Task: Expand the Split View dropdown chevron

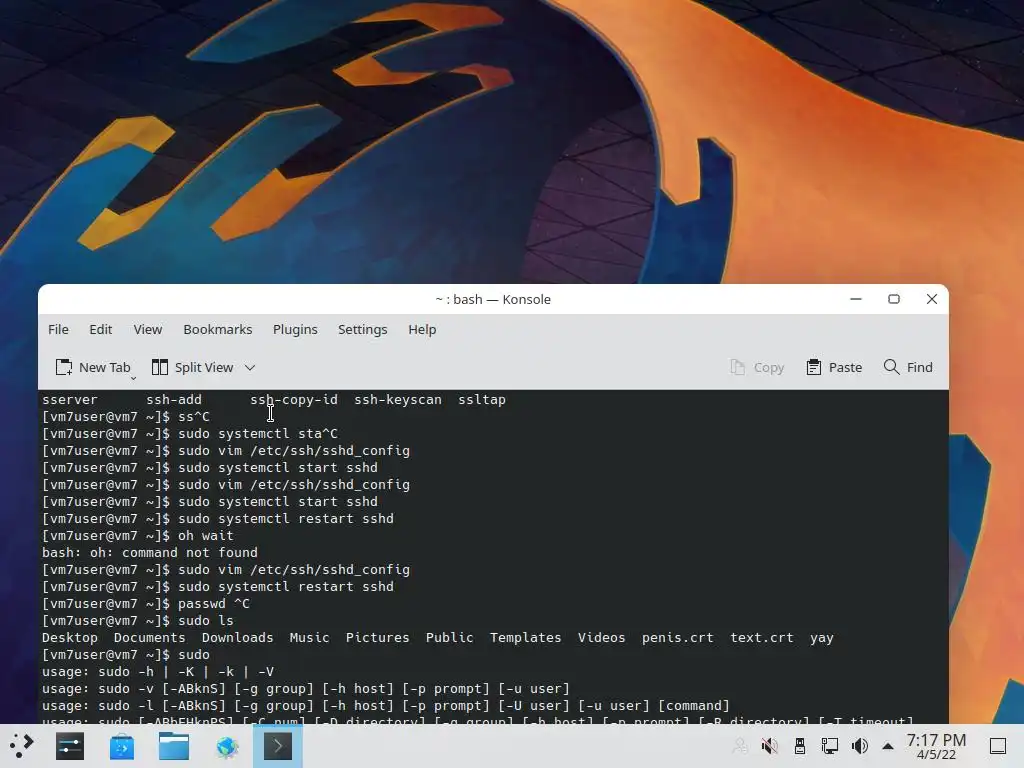Action: click(x=249, y=368)
